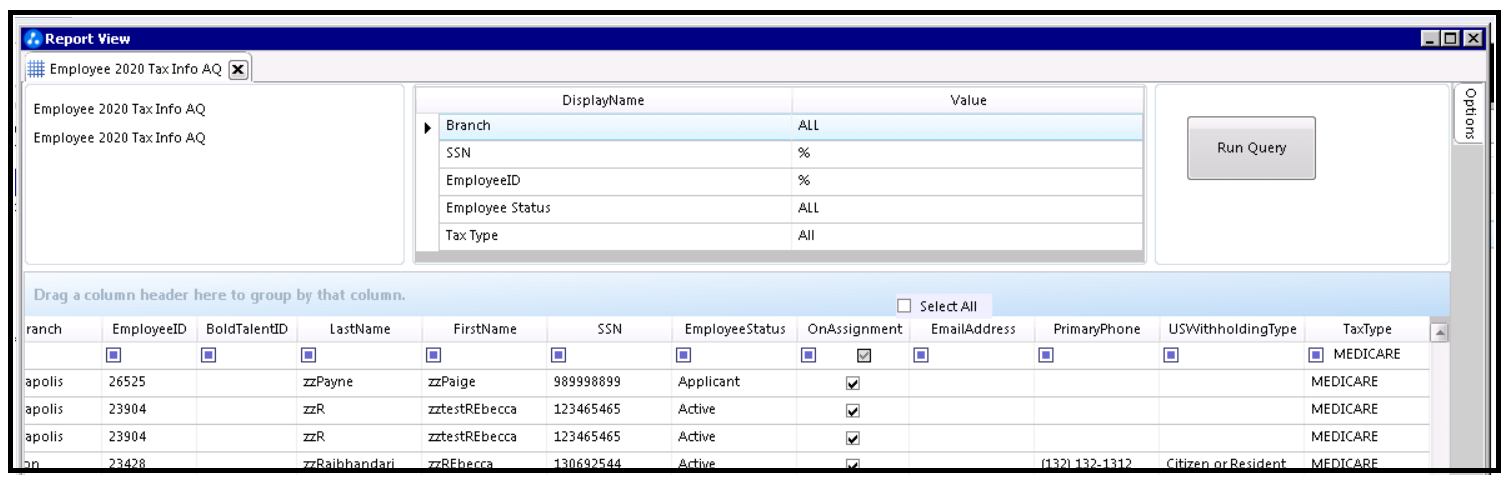Open the TaxType column filter icon
Image resolution: width=1509 pixels, height=479 pixels.
(x=1317, y=354)
